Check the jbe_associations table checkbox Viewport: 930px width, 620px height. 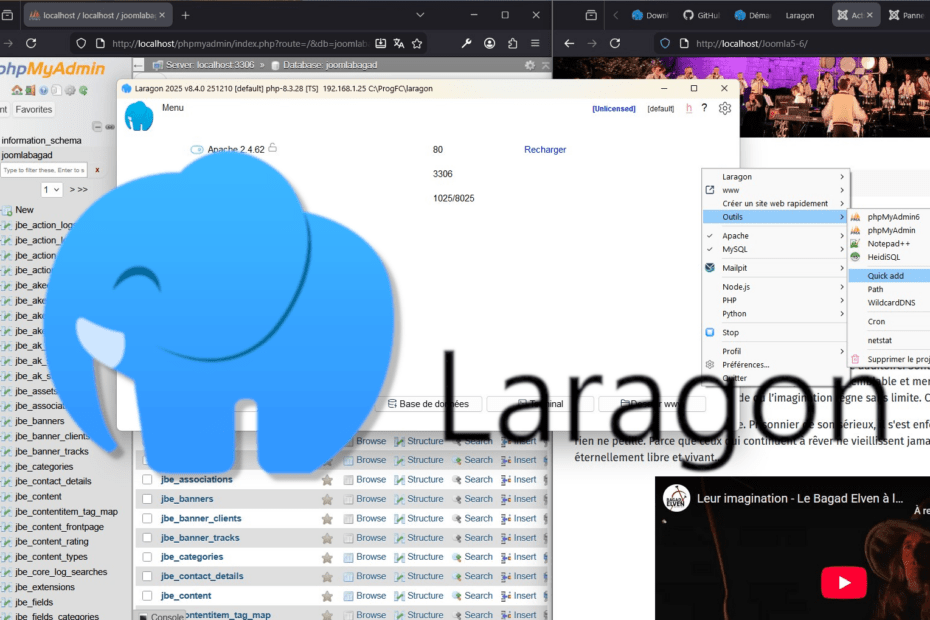[147, 480]
